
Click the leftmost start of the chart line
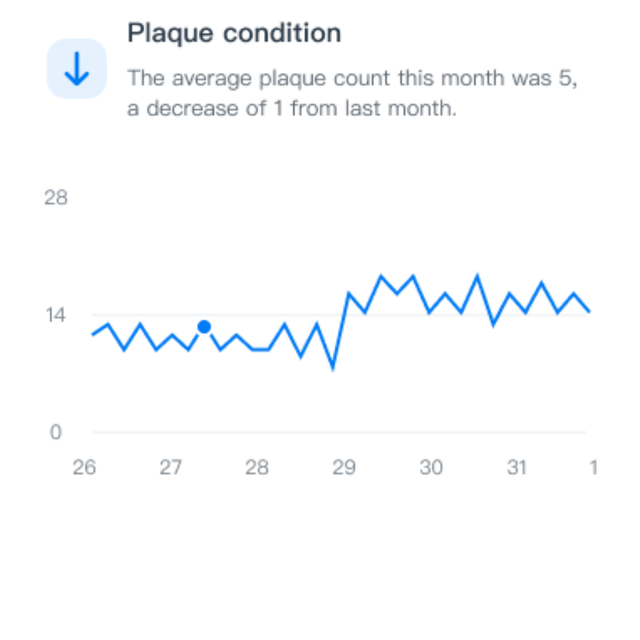click(93, 334)
